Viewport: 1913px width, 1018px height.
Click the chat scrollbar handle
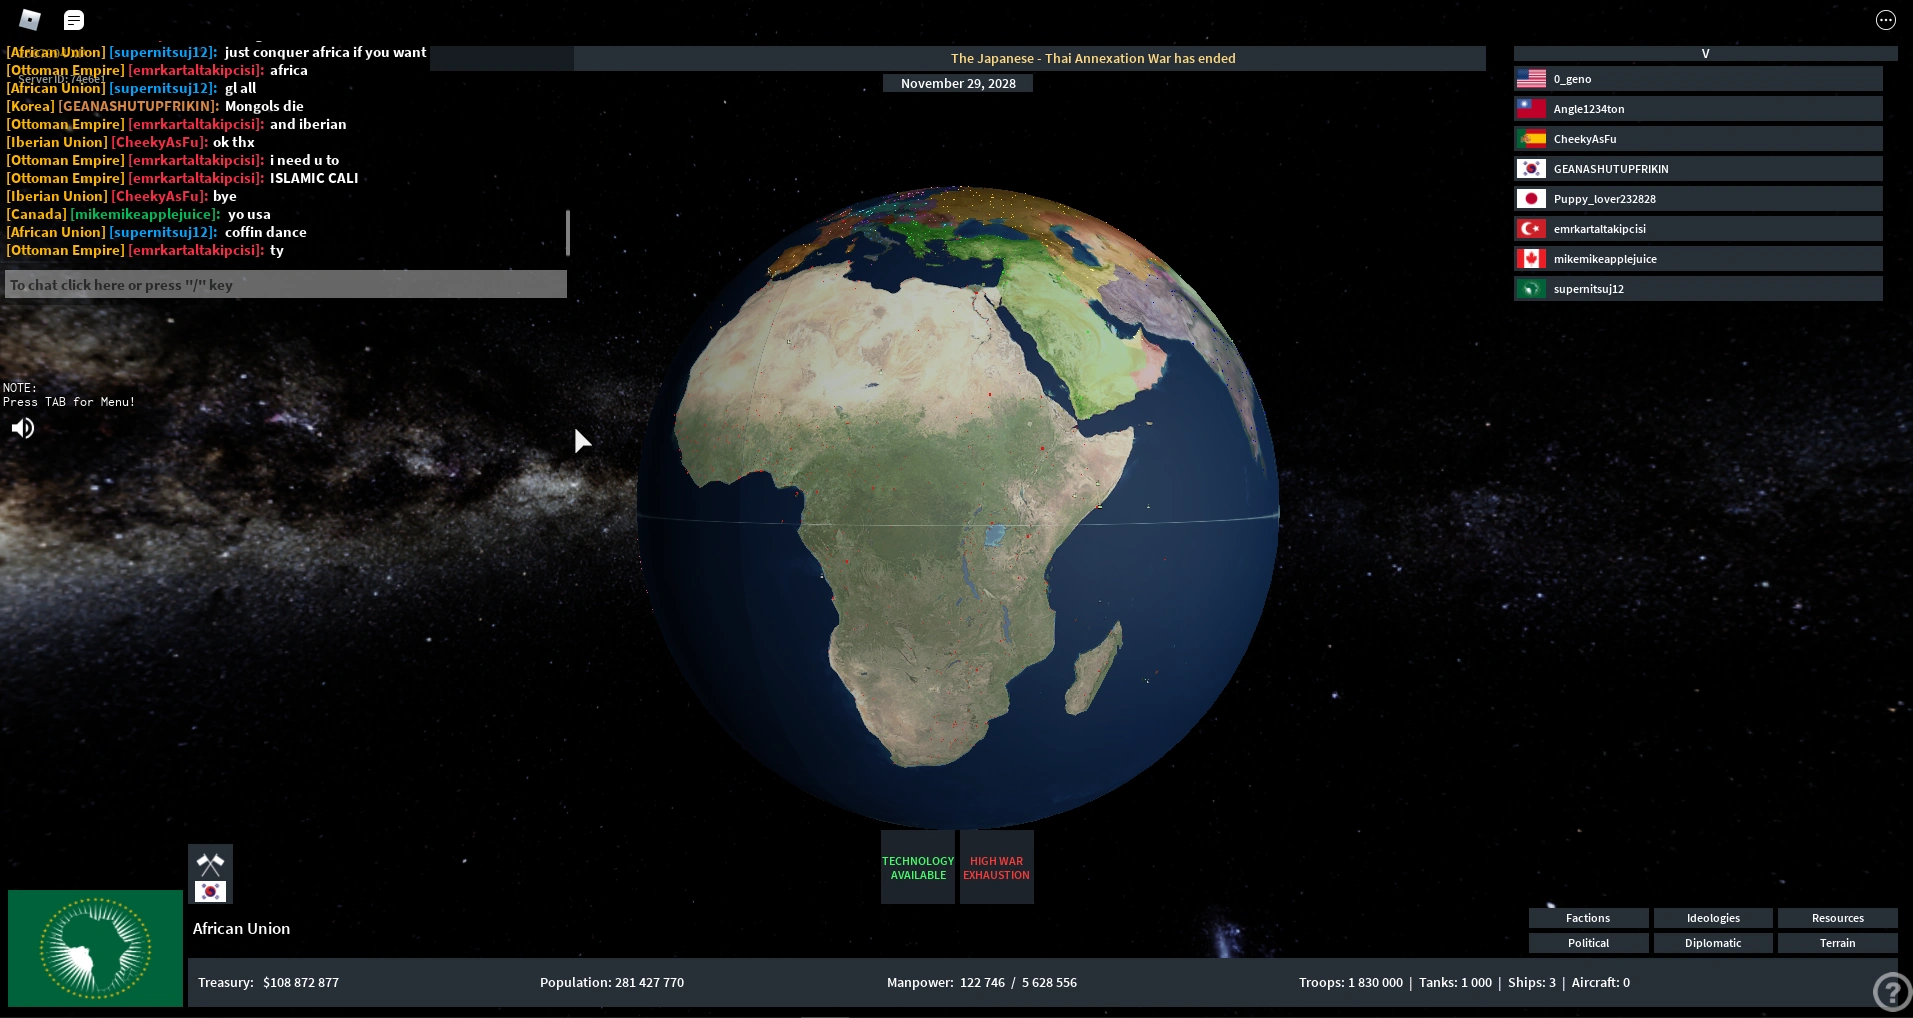coord(567,232)
